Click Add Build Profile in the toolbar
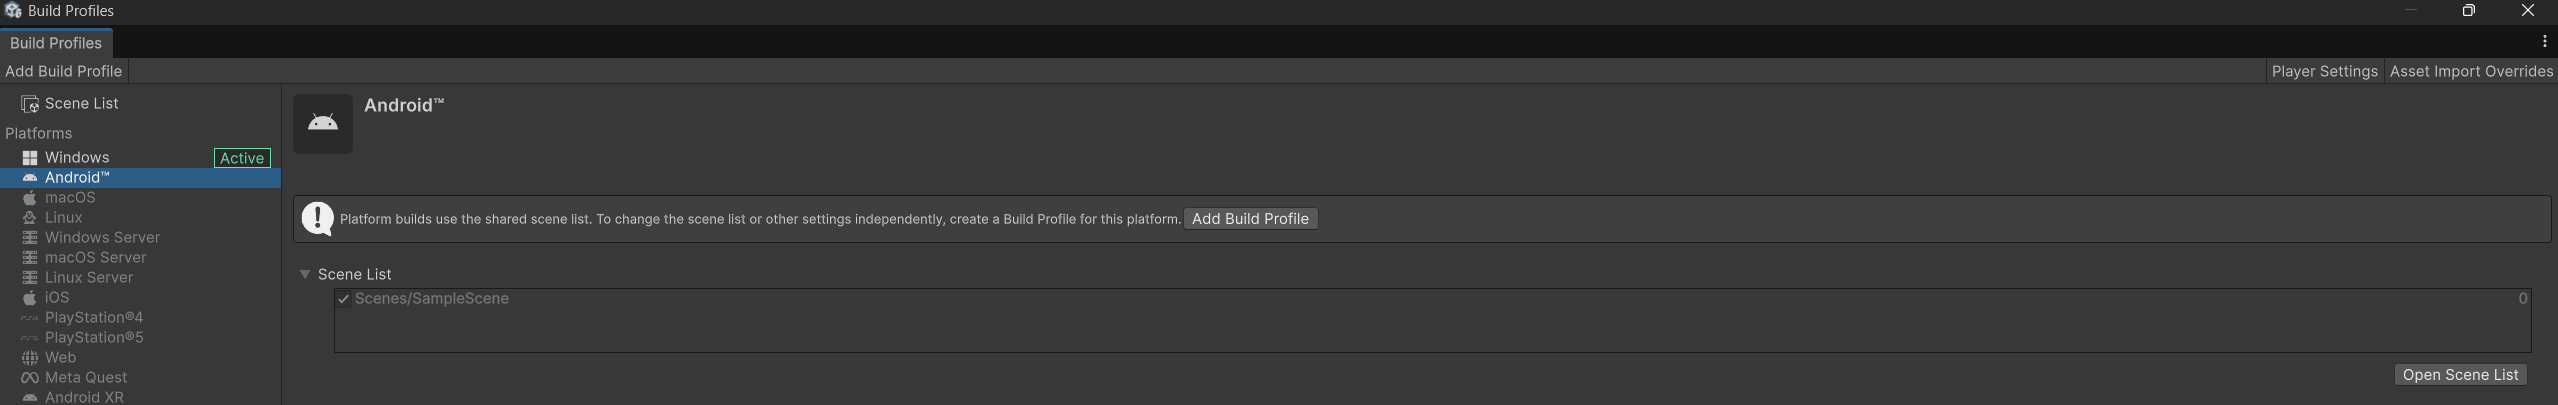This screenshot has width=2558, height=405. coord(63,71)
